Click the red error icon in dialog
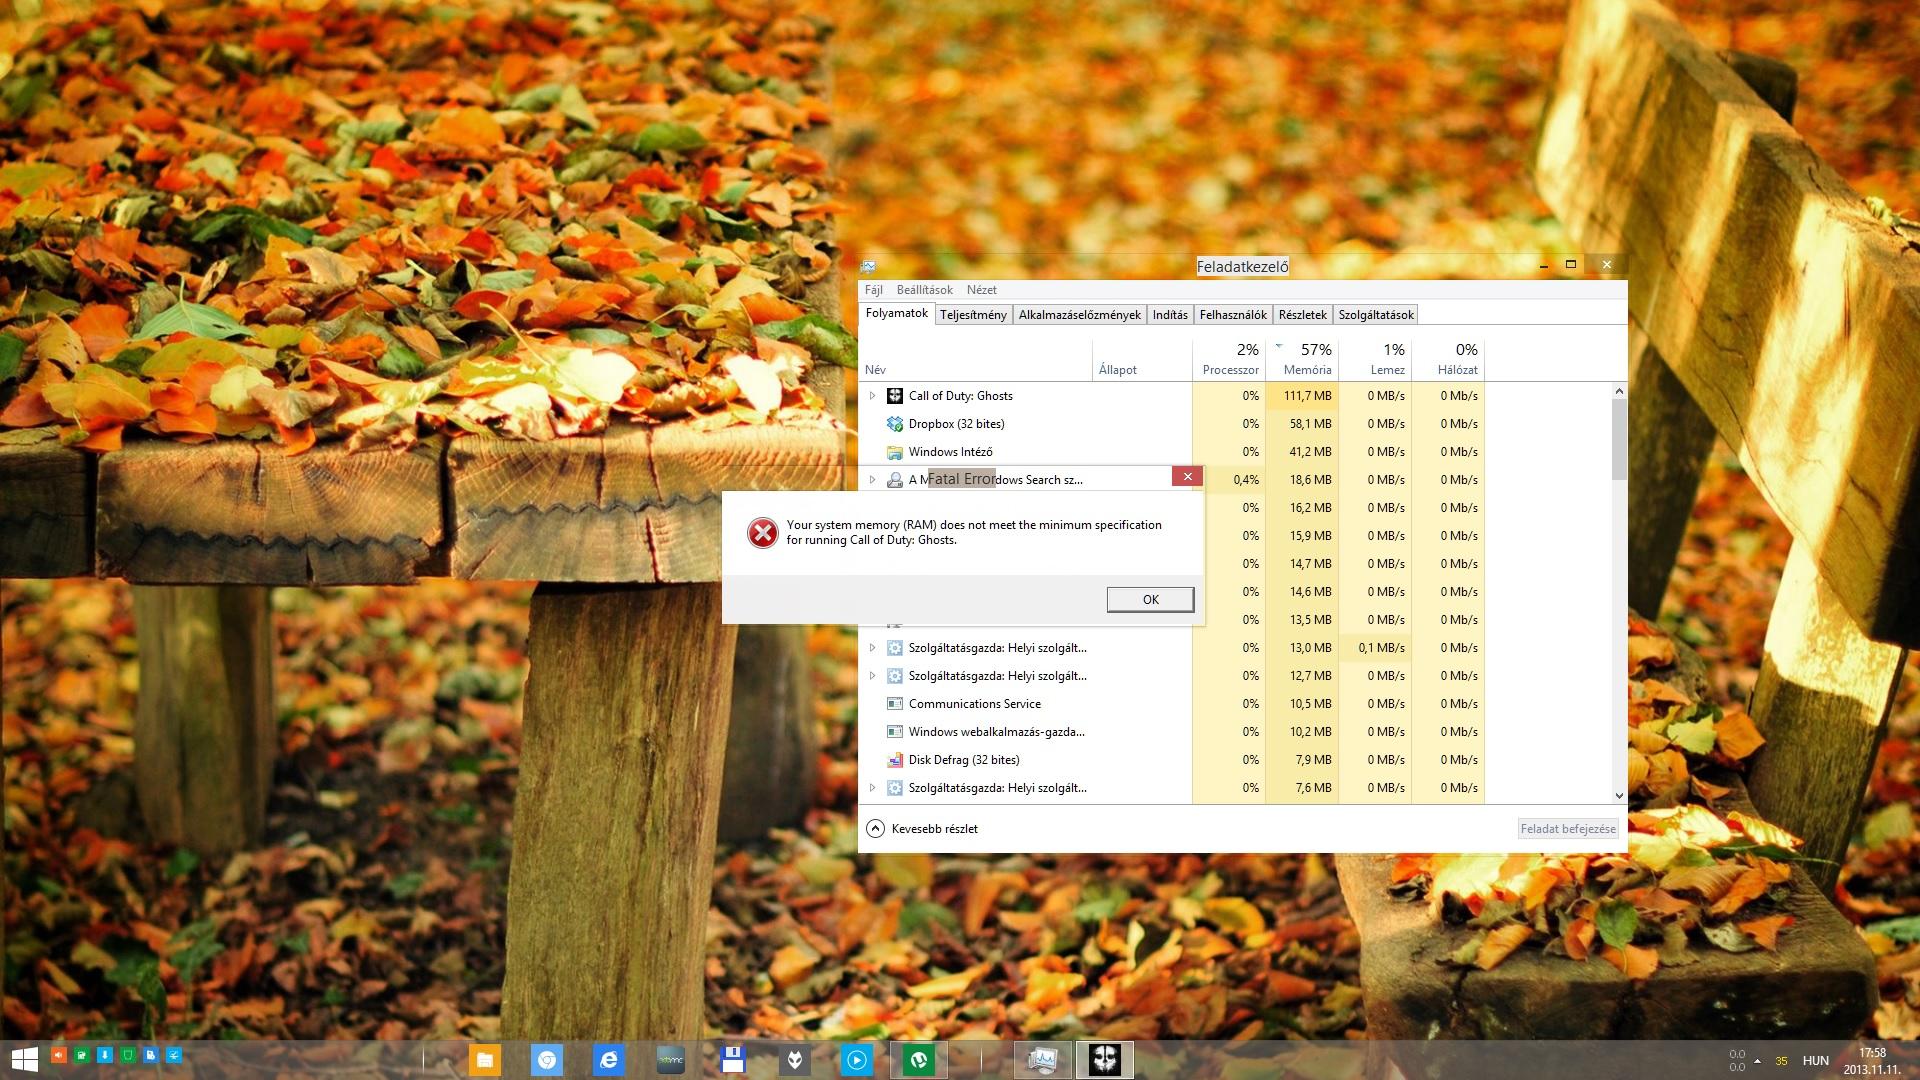The width and height of the screenshot is (1920, 1080). (762, 533)
